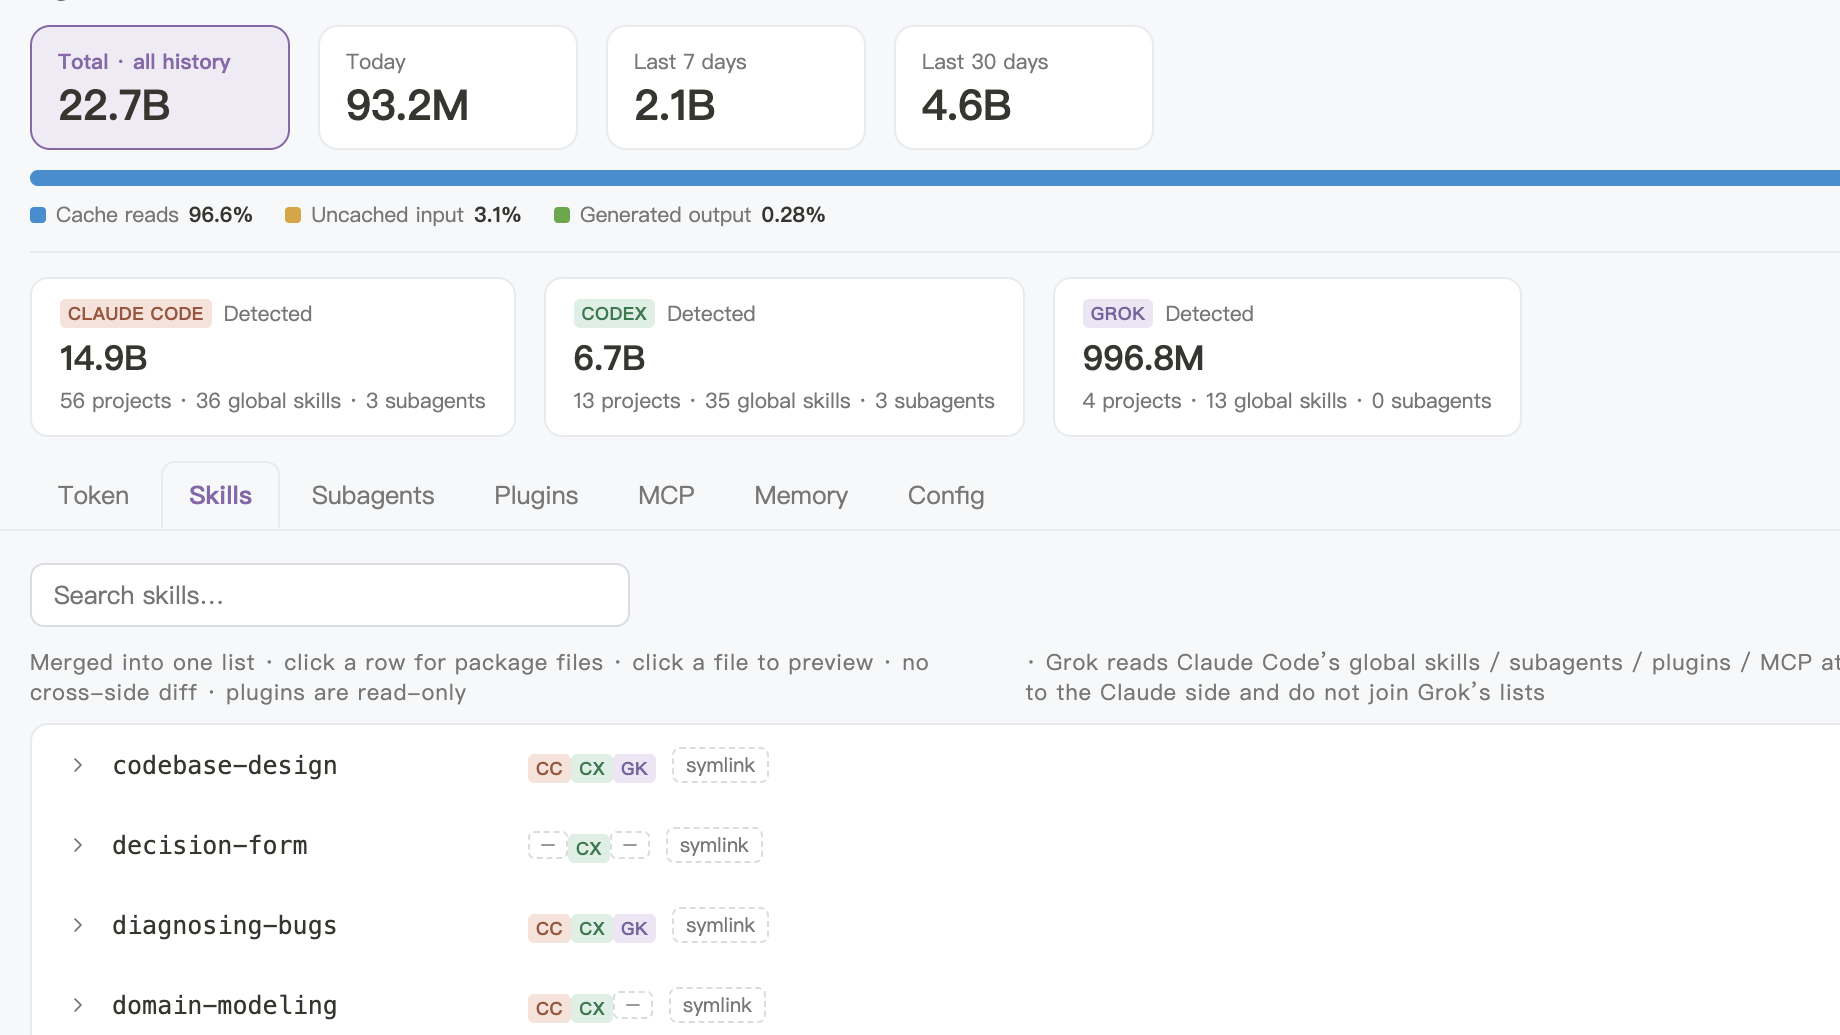Click the symlink tag on domain-modeling
Image resolution: width=1840 pixels, height=1035 pixels.
tap(717, 1005)
